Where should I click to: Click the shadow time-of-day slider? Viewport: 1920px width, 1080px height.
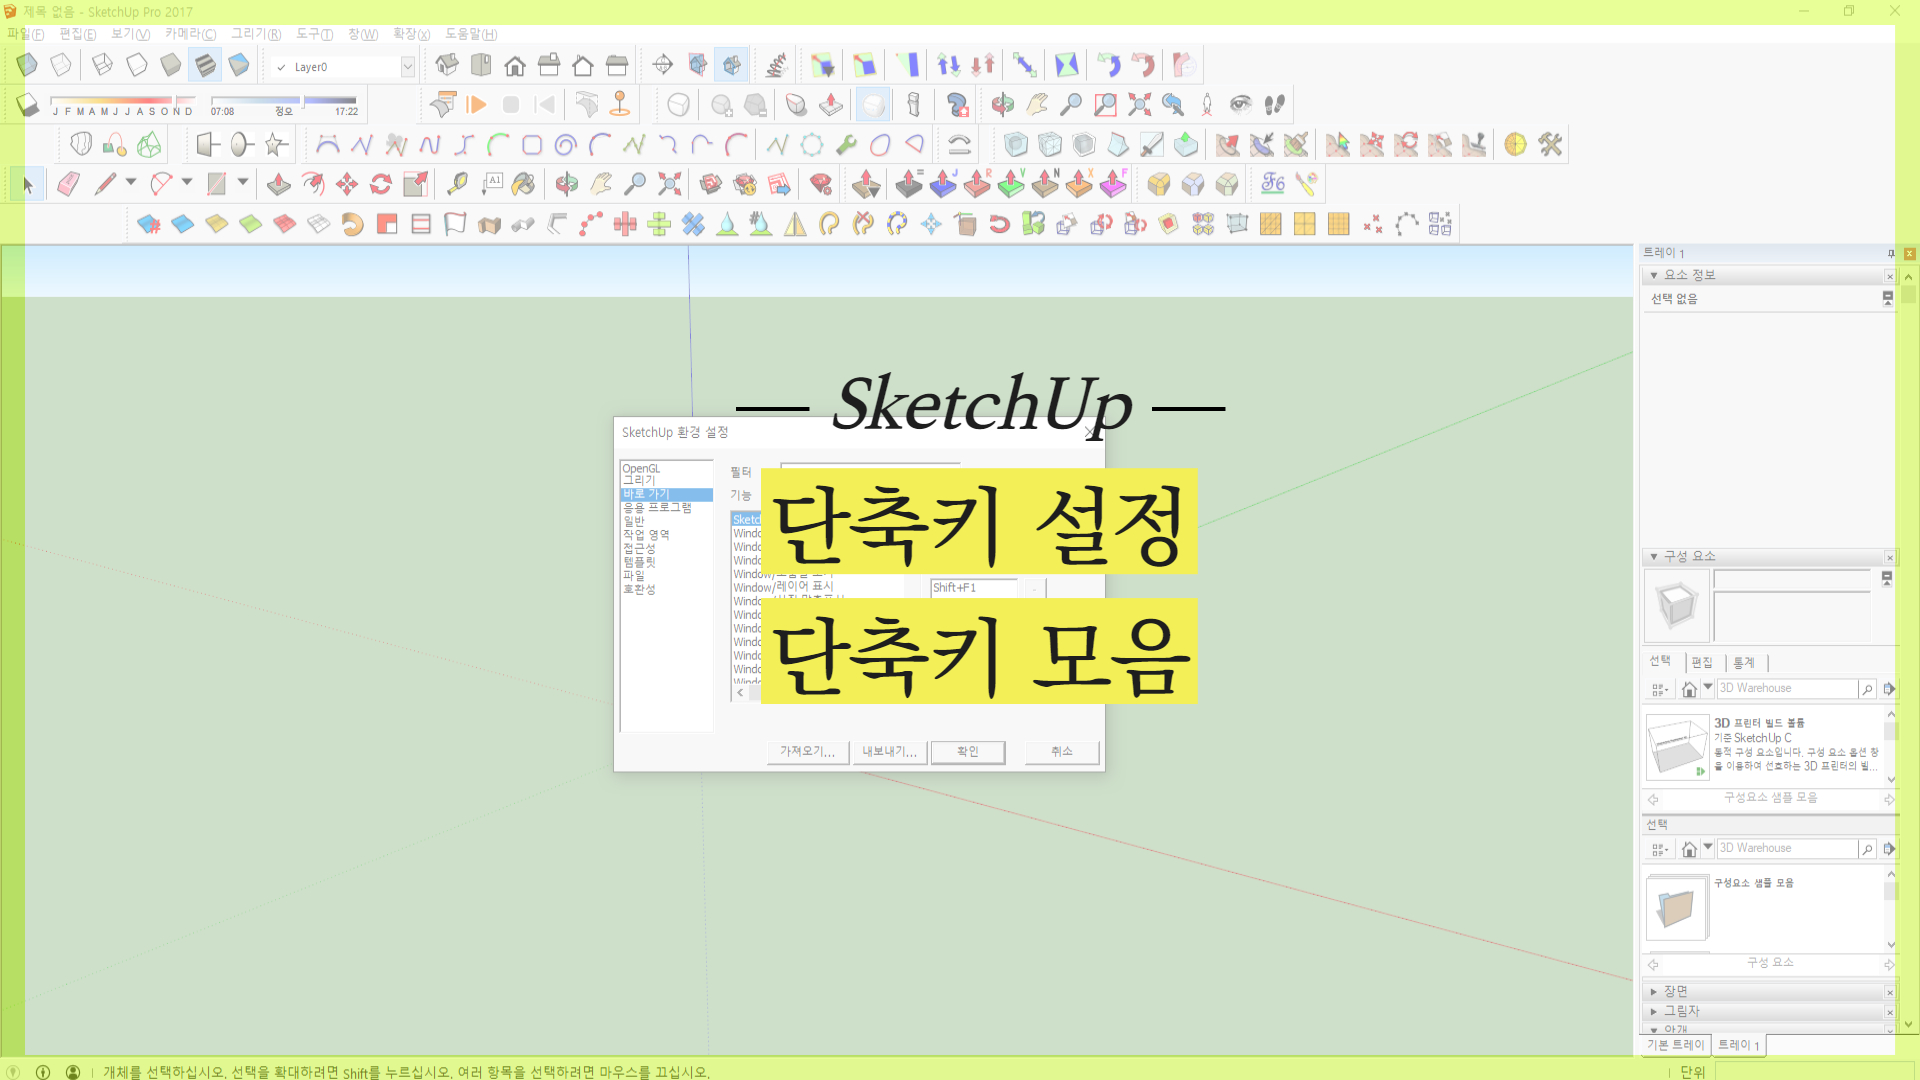click(x=282, y=100)
